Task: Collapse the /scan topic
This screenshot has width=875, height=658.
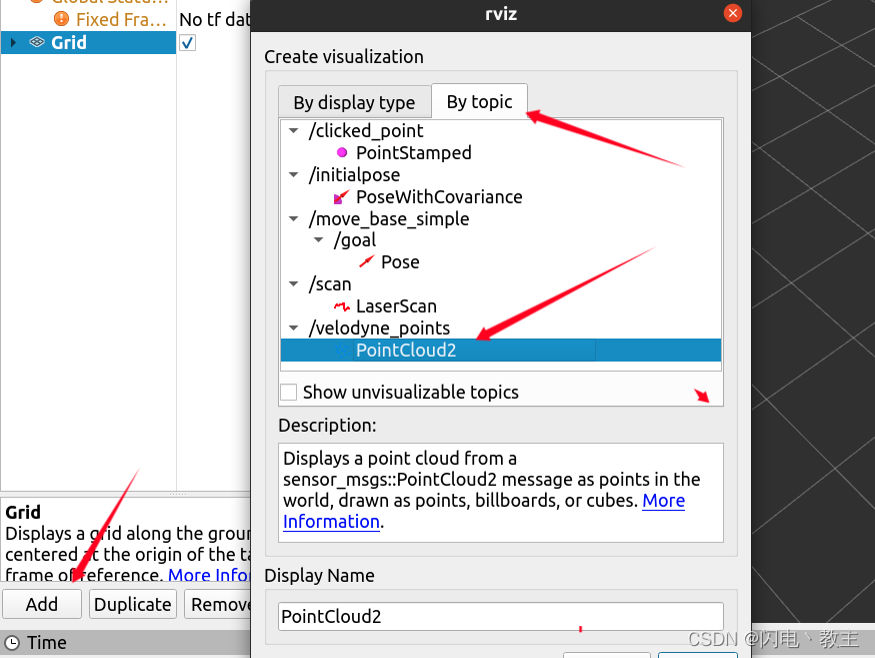Action: [x=294, y=284]
